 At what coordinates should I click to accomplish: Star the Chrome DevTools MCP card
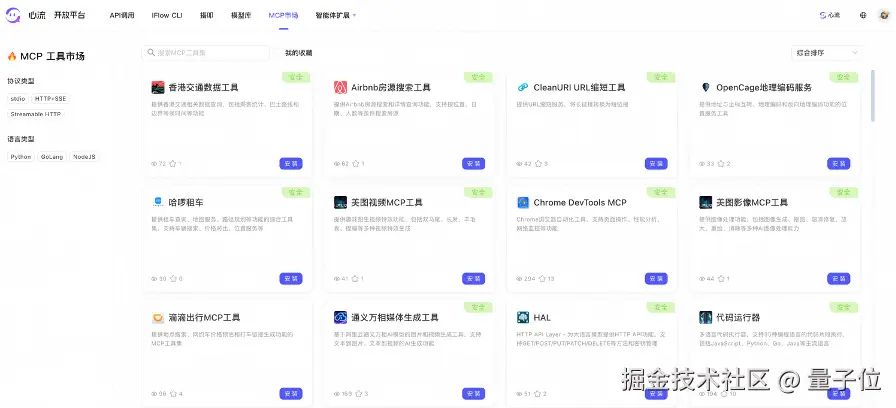(x=542, y=279)
